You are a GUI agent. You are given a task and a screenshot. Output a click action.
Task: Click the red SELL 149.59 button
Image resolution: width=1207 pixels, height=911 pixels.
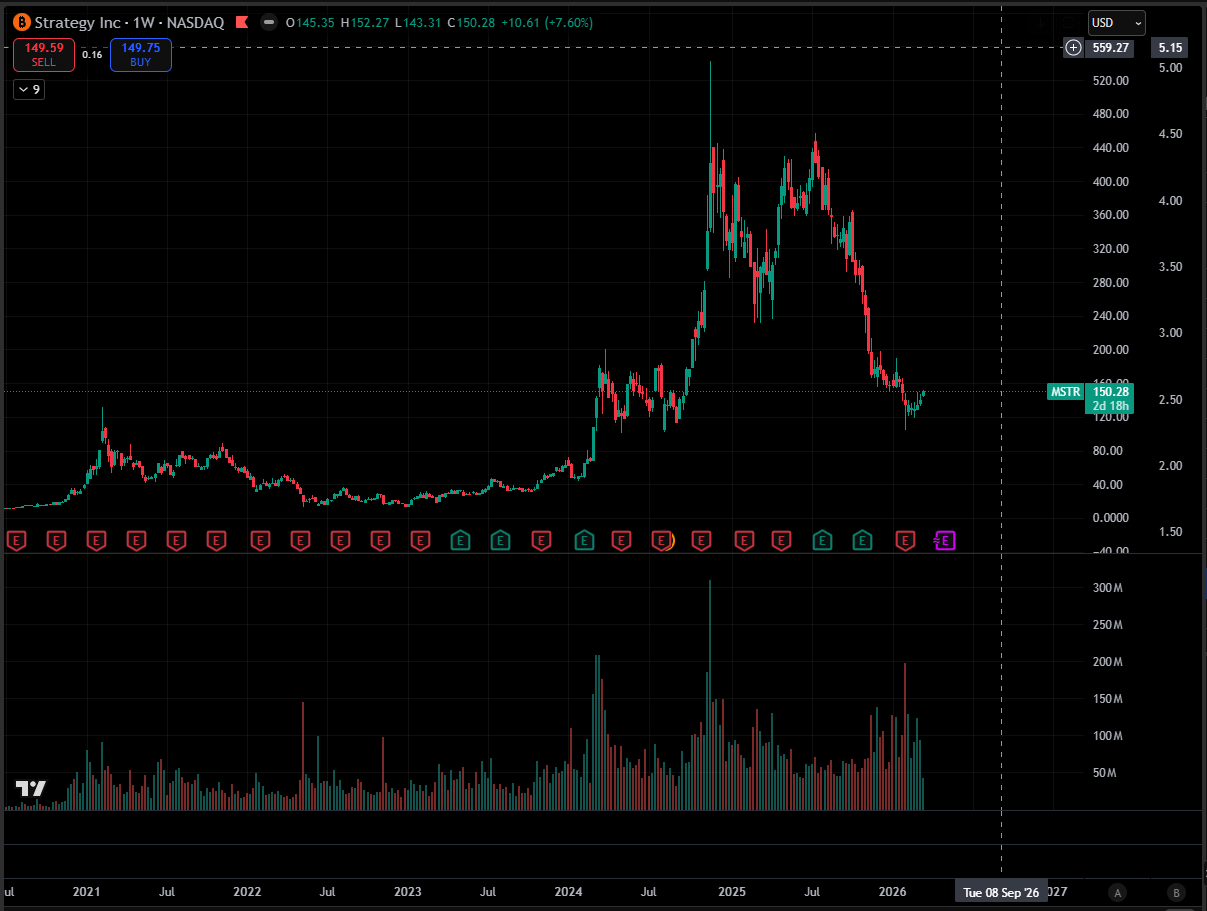coord(43,54)
